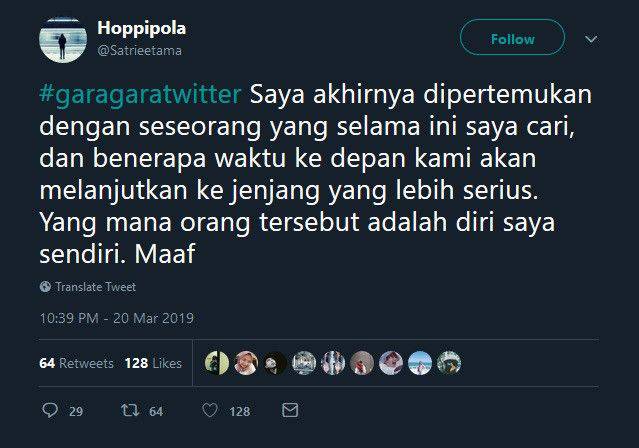Viewport: 639px width, 448px height.
Task: View the 128 Likes list
Action: (153, 363)
